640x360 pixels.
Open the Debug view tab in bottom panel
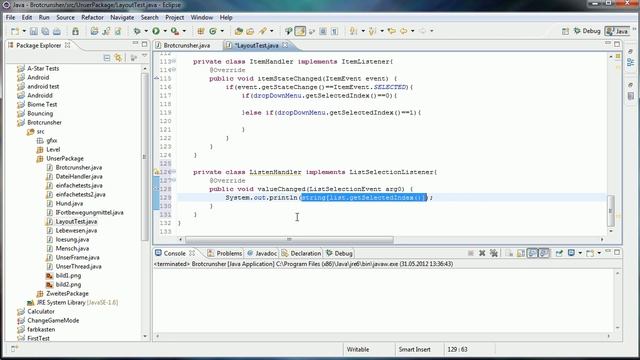coord(339,253)
